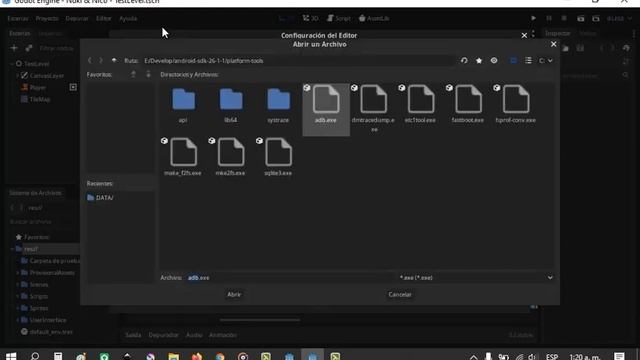Switch to thumbnail grid view
Screen dimensions: 640x360
click(x=513, y=60)
